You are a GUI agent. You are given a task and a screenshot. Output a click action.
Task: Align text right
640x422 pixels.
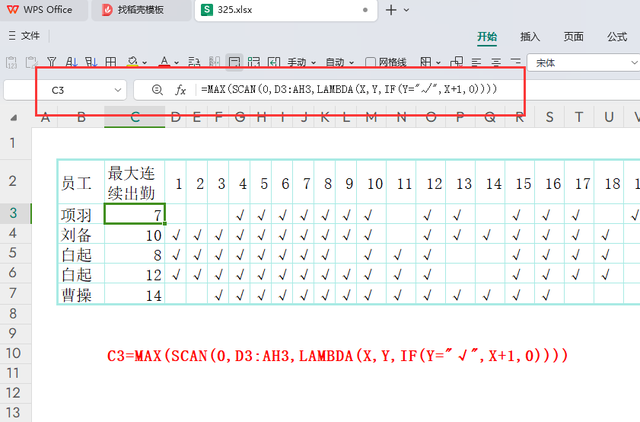tap(516, 62)
